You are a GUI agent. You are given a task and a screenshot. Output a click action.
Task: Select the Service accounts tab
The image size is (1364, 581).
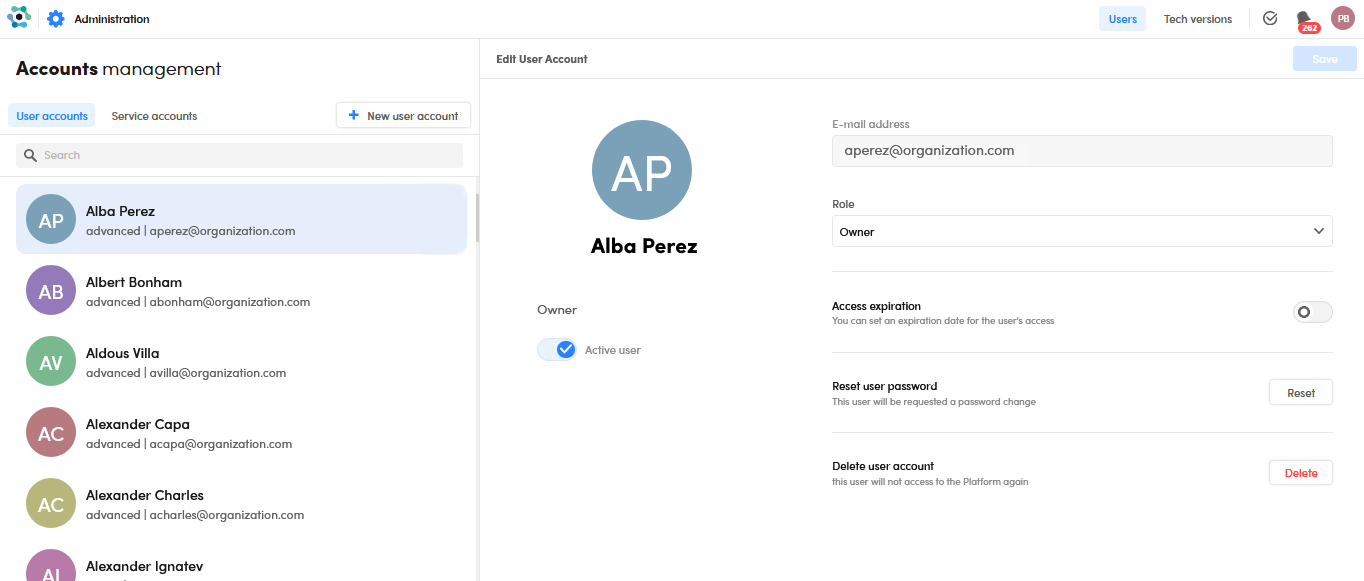[x=154, y=116]
